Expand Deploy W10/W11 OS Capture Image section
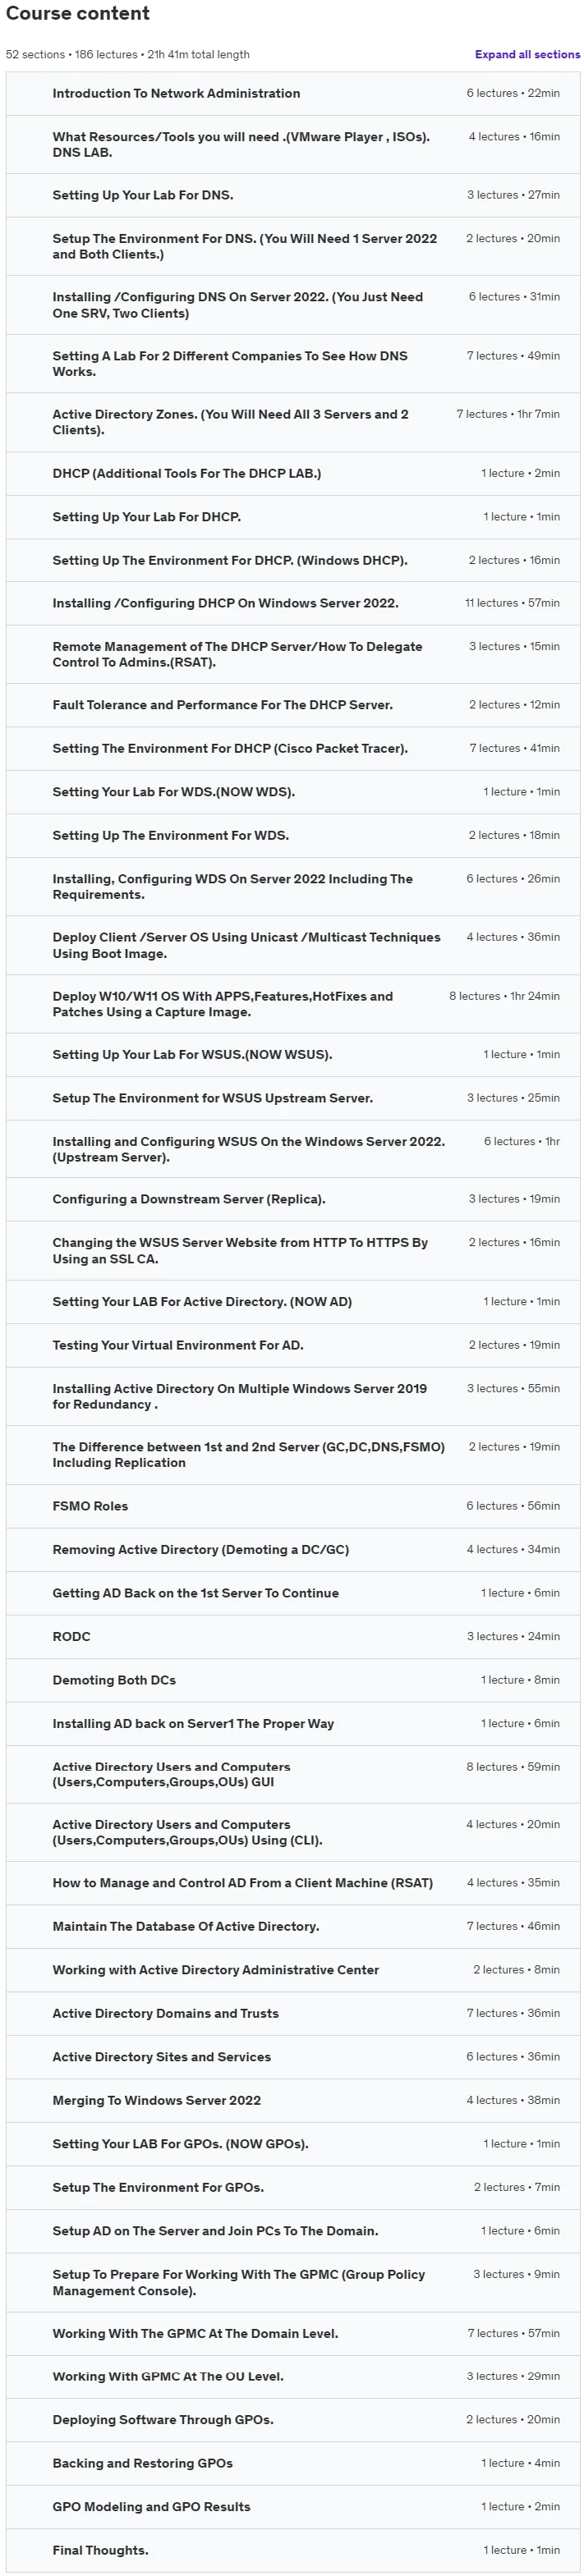 292,1004
